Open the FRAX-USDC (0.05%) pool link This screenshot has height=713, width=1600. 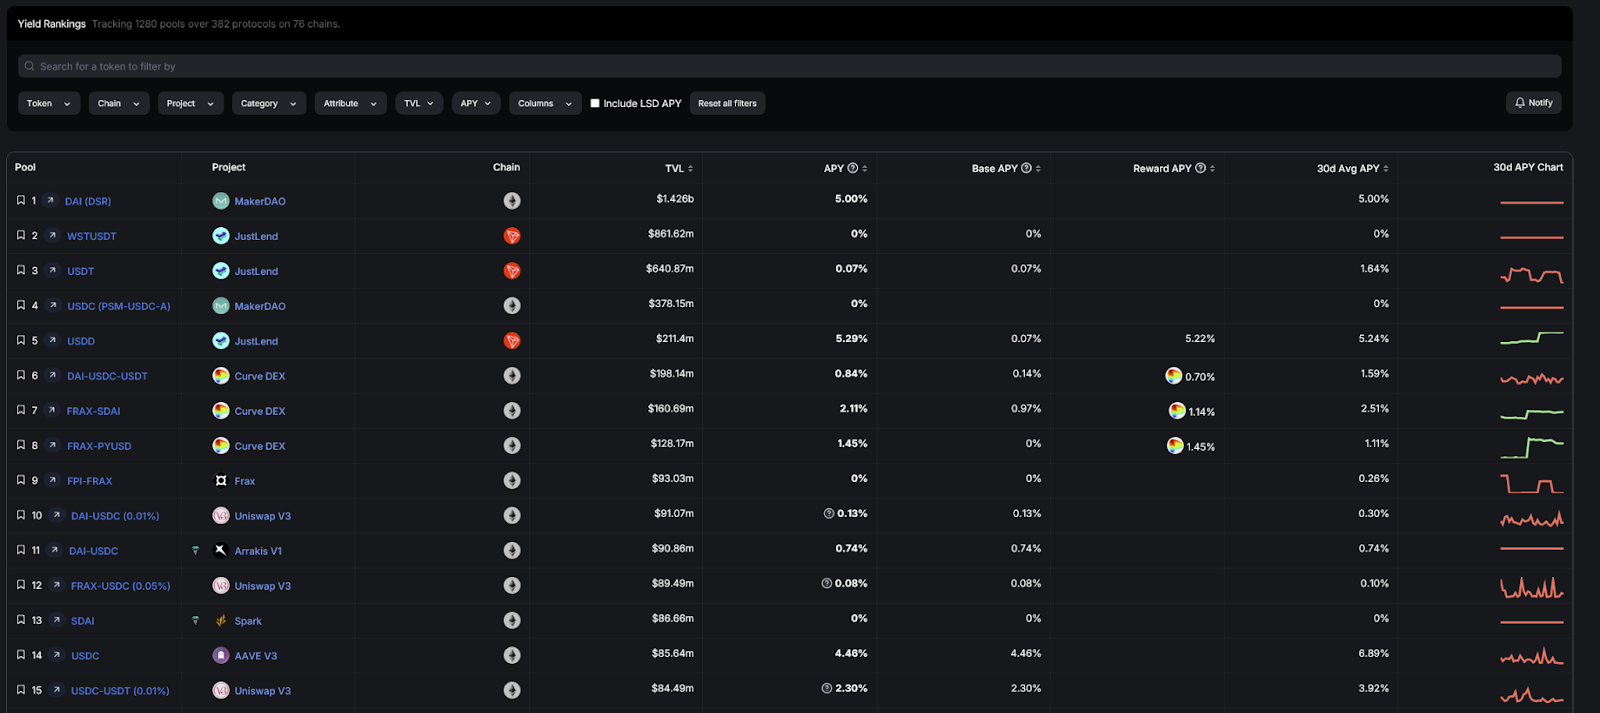[121, 586]
